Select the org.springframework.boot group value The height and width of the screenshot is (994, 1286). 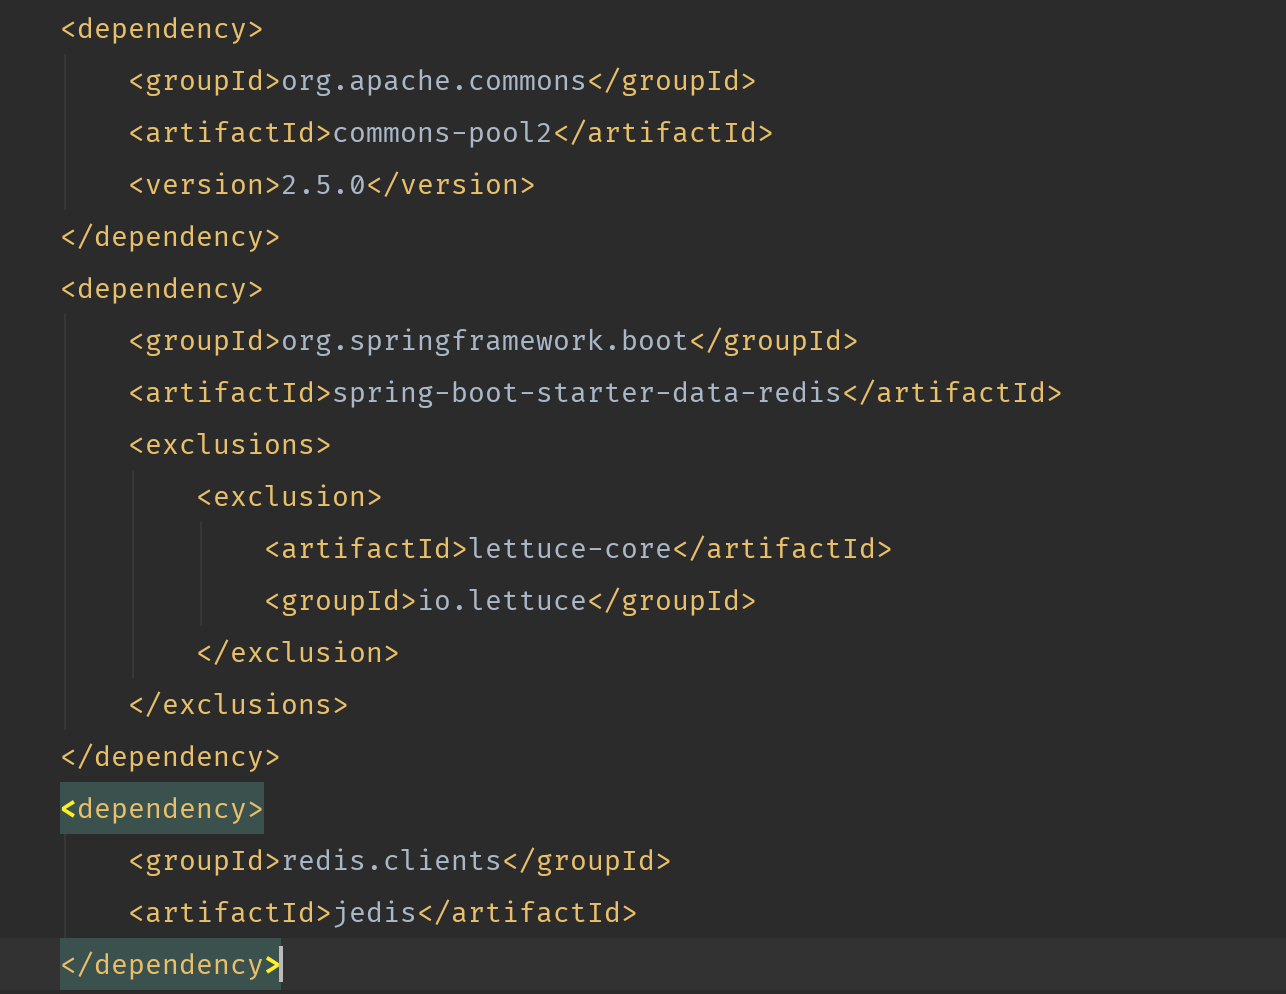(485, 341)
